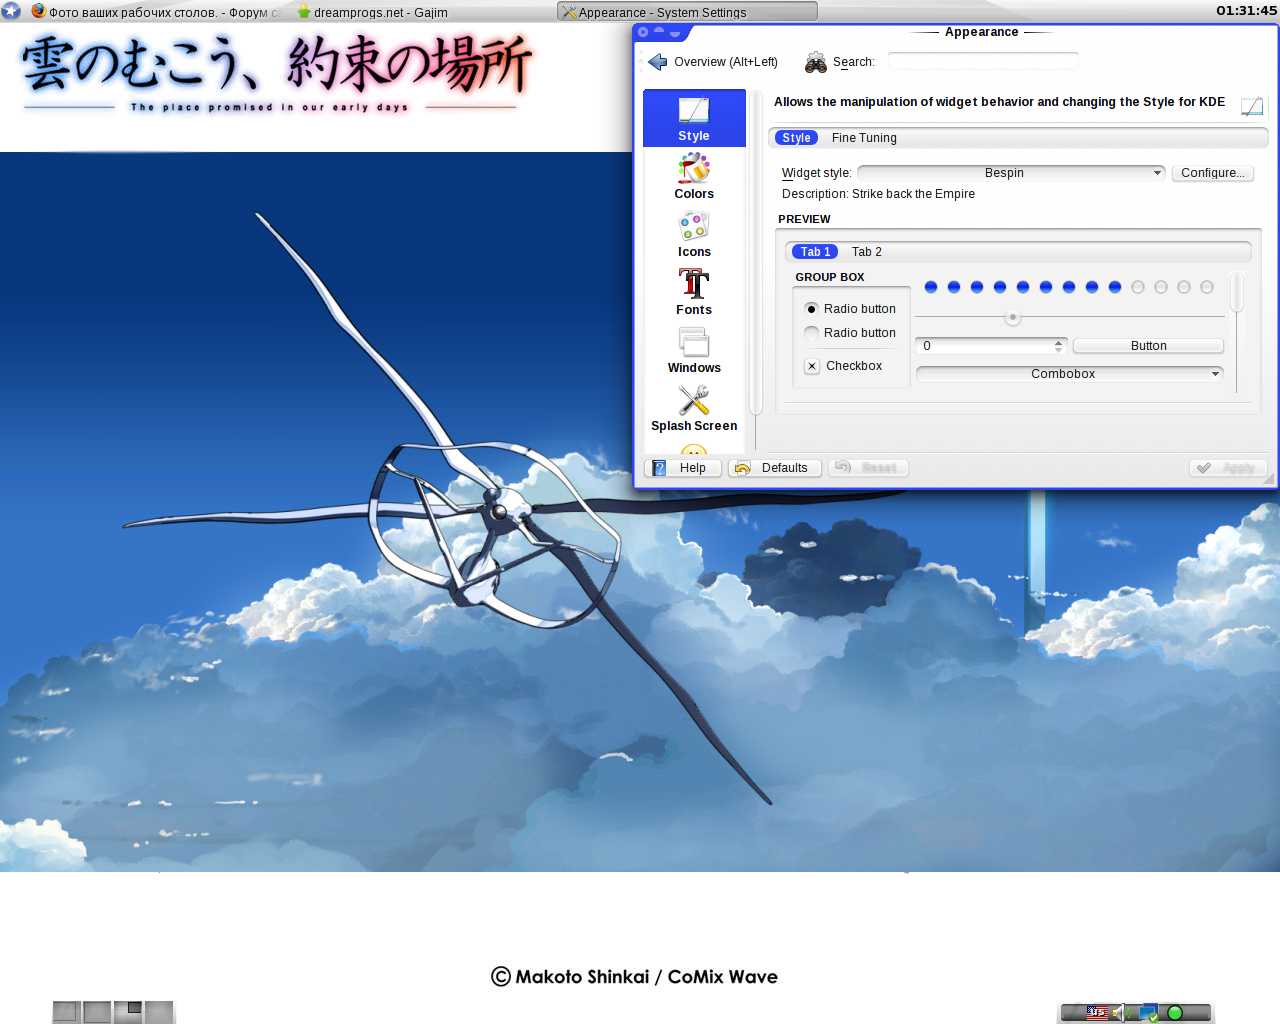Select the second unselected Radio button
Viewport: 1280px width, 1024px height.
click(x=850, y=333)
